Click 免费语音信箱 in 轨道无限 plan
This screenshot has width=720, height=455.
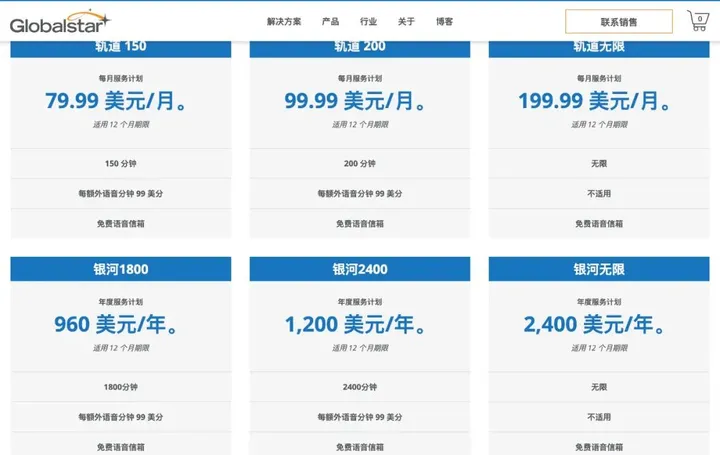599,224
